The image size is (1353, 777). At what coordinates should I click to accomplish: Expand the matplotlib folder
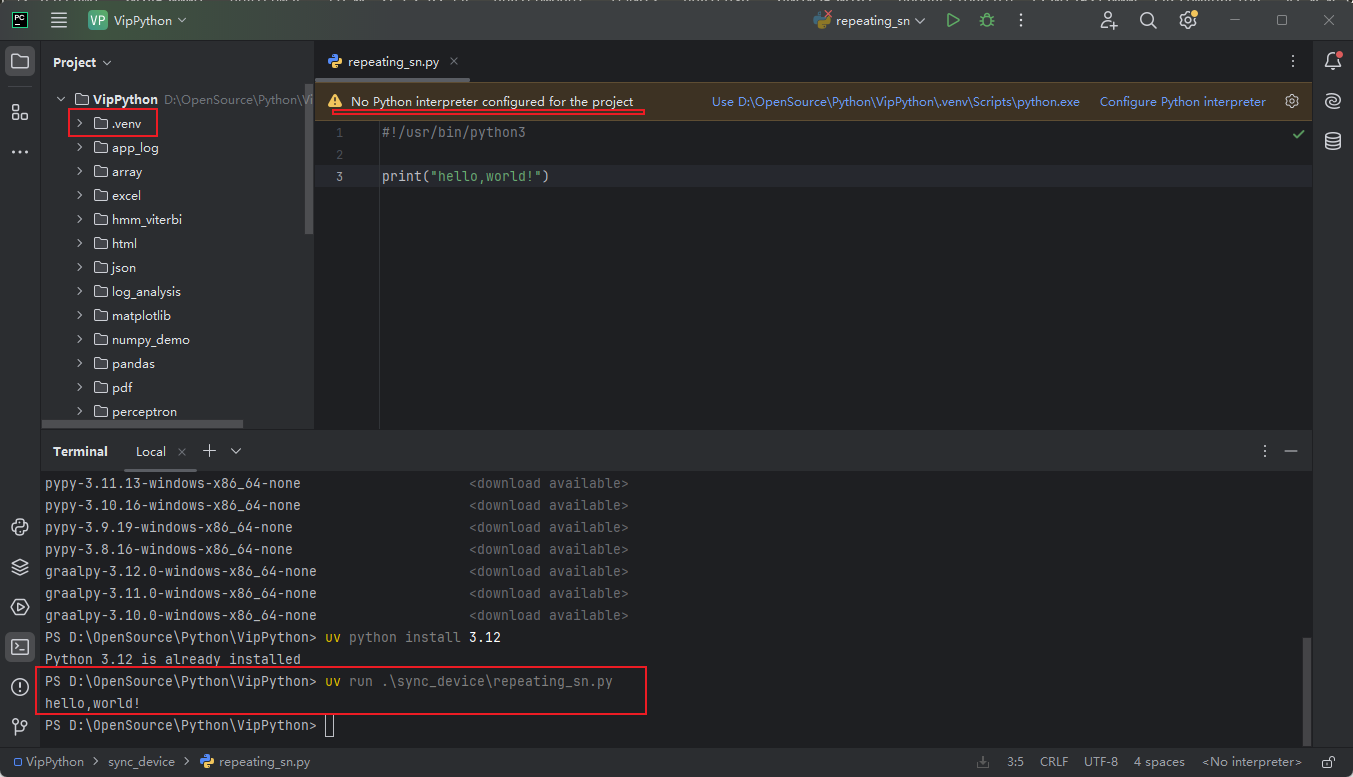point(79,315)
